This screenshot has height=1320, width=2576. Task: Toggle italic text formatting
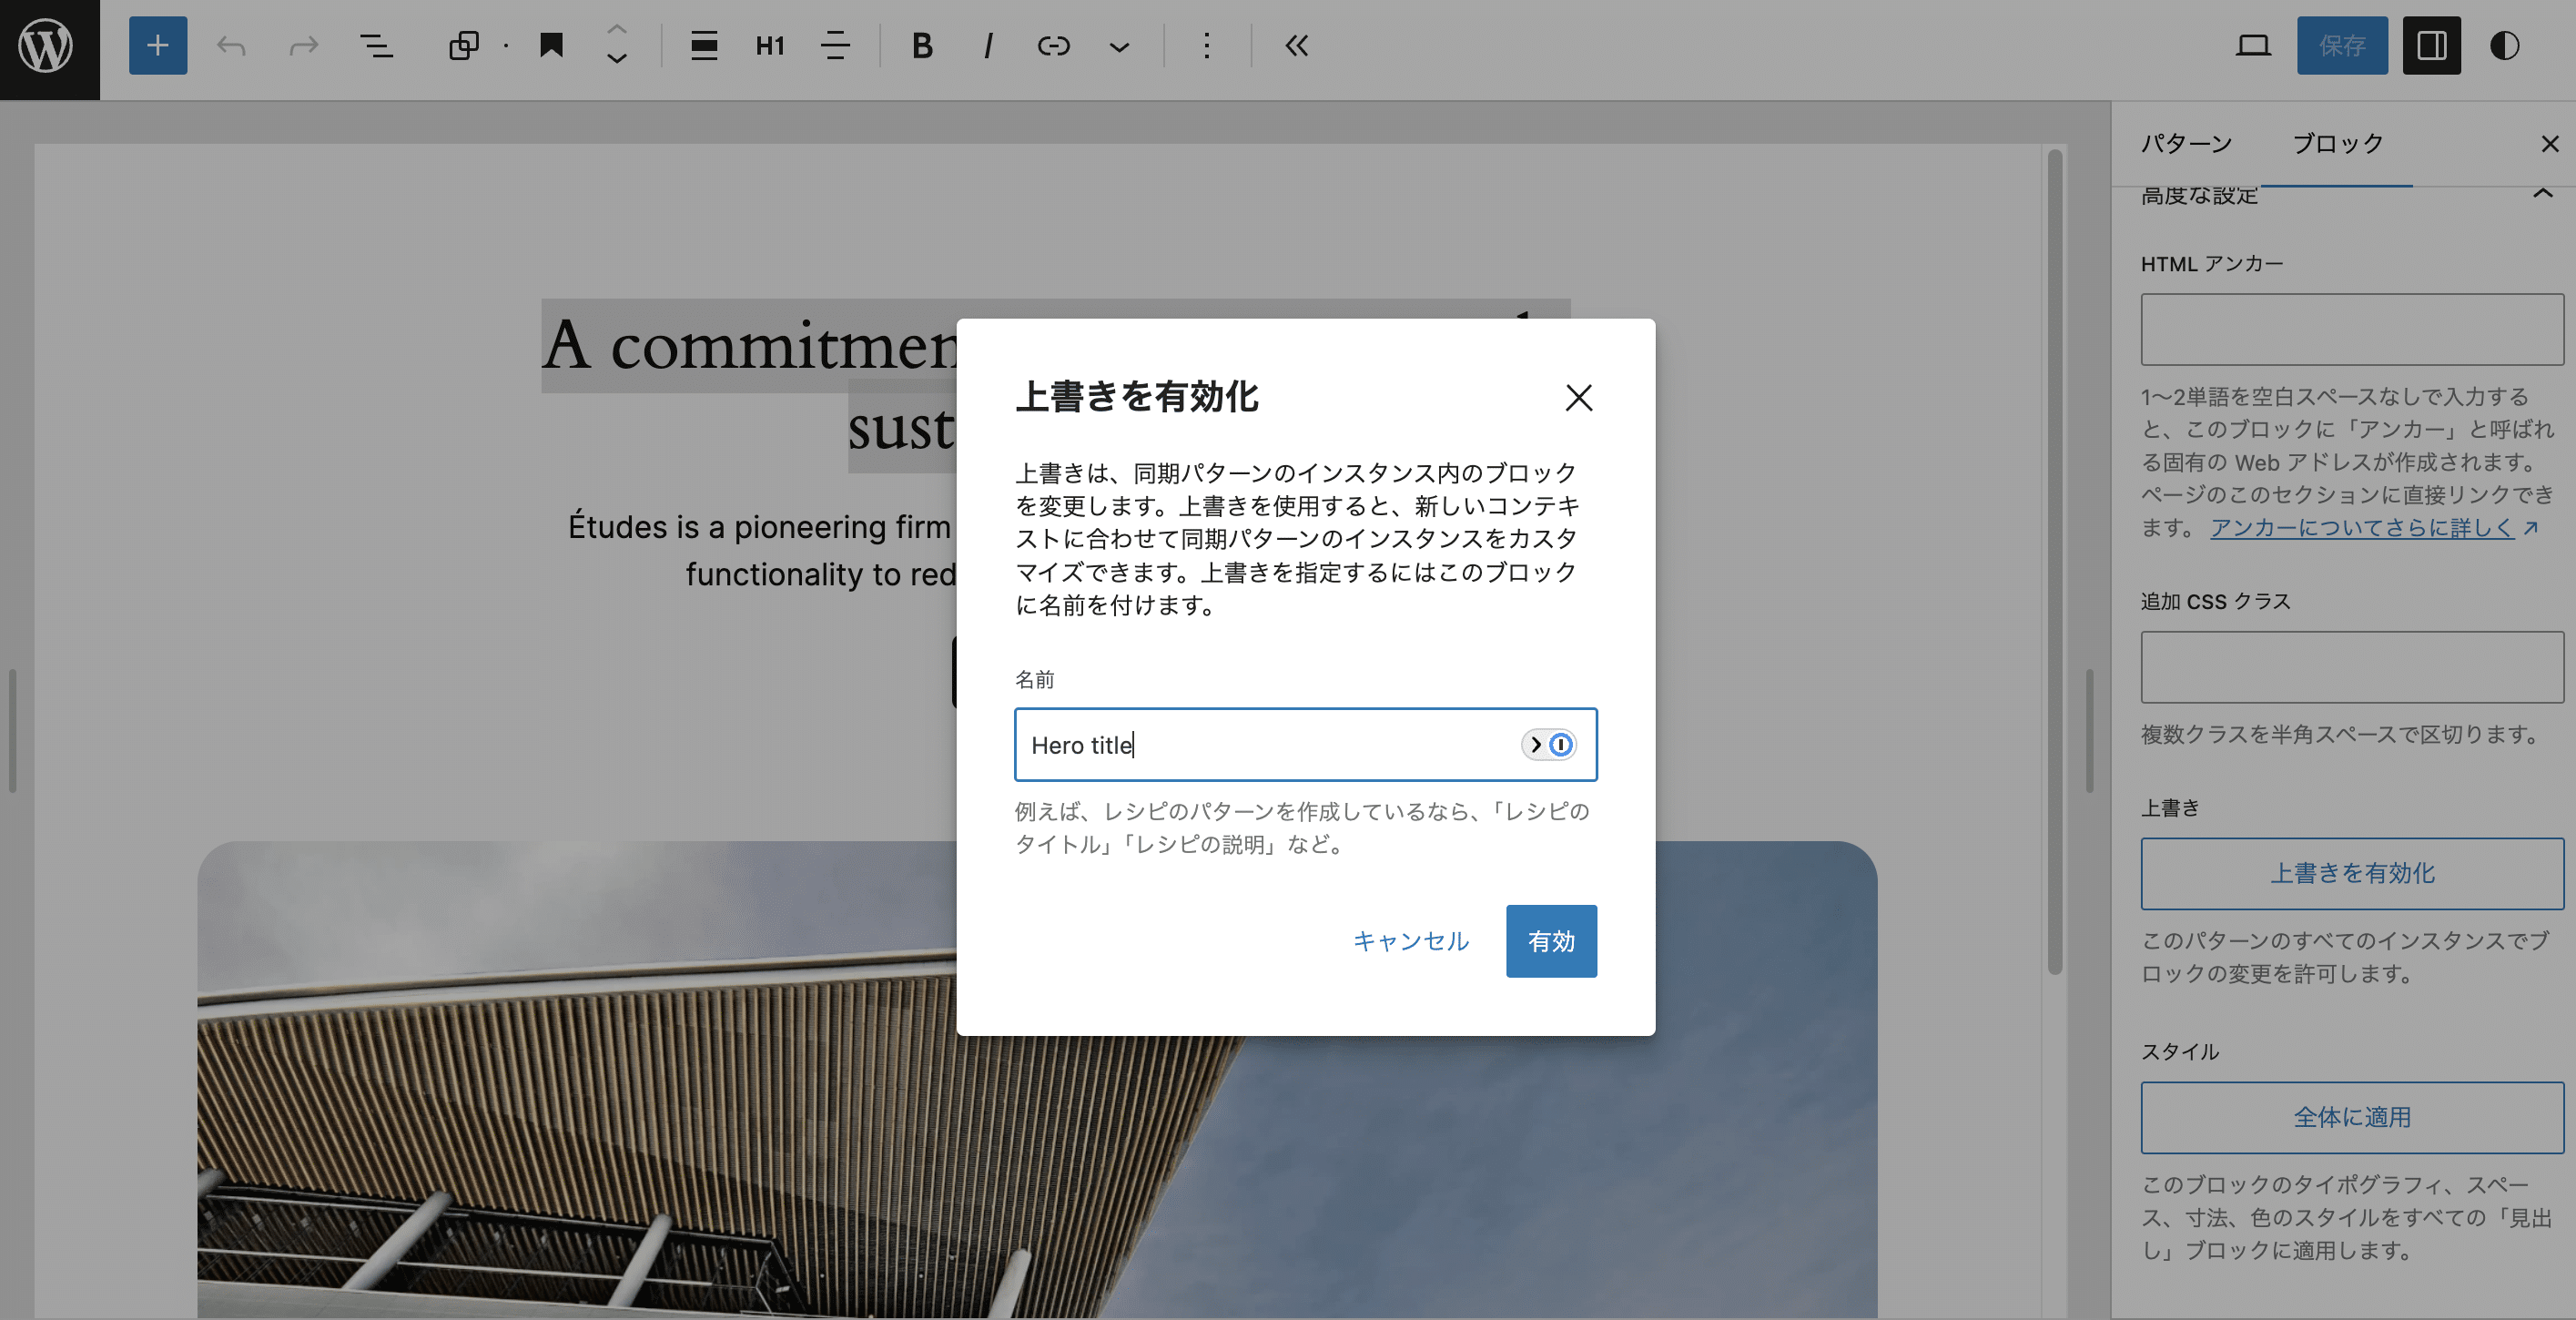coord(988,46)
